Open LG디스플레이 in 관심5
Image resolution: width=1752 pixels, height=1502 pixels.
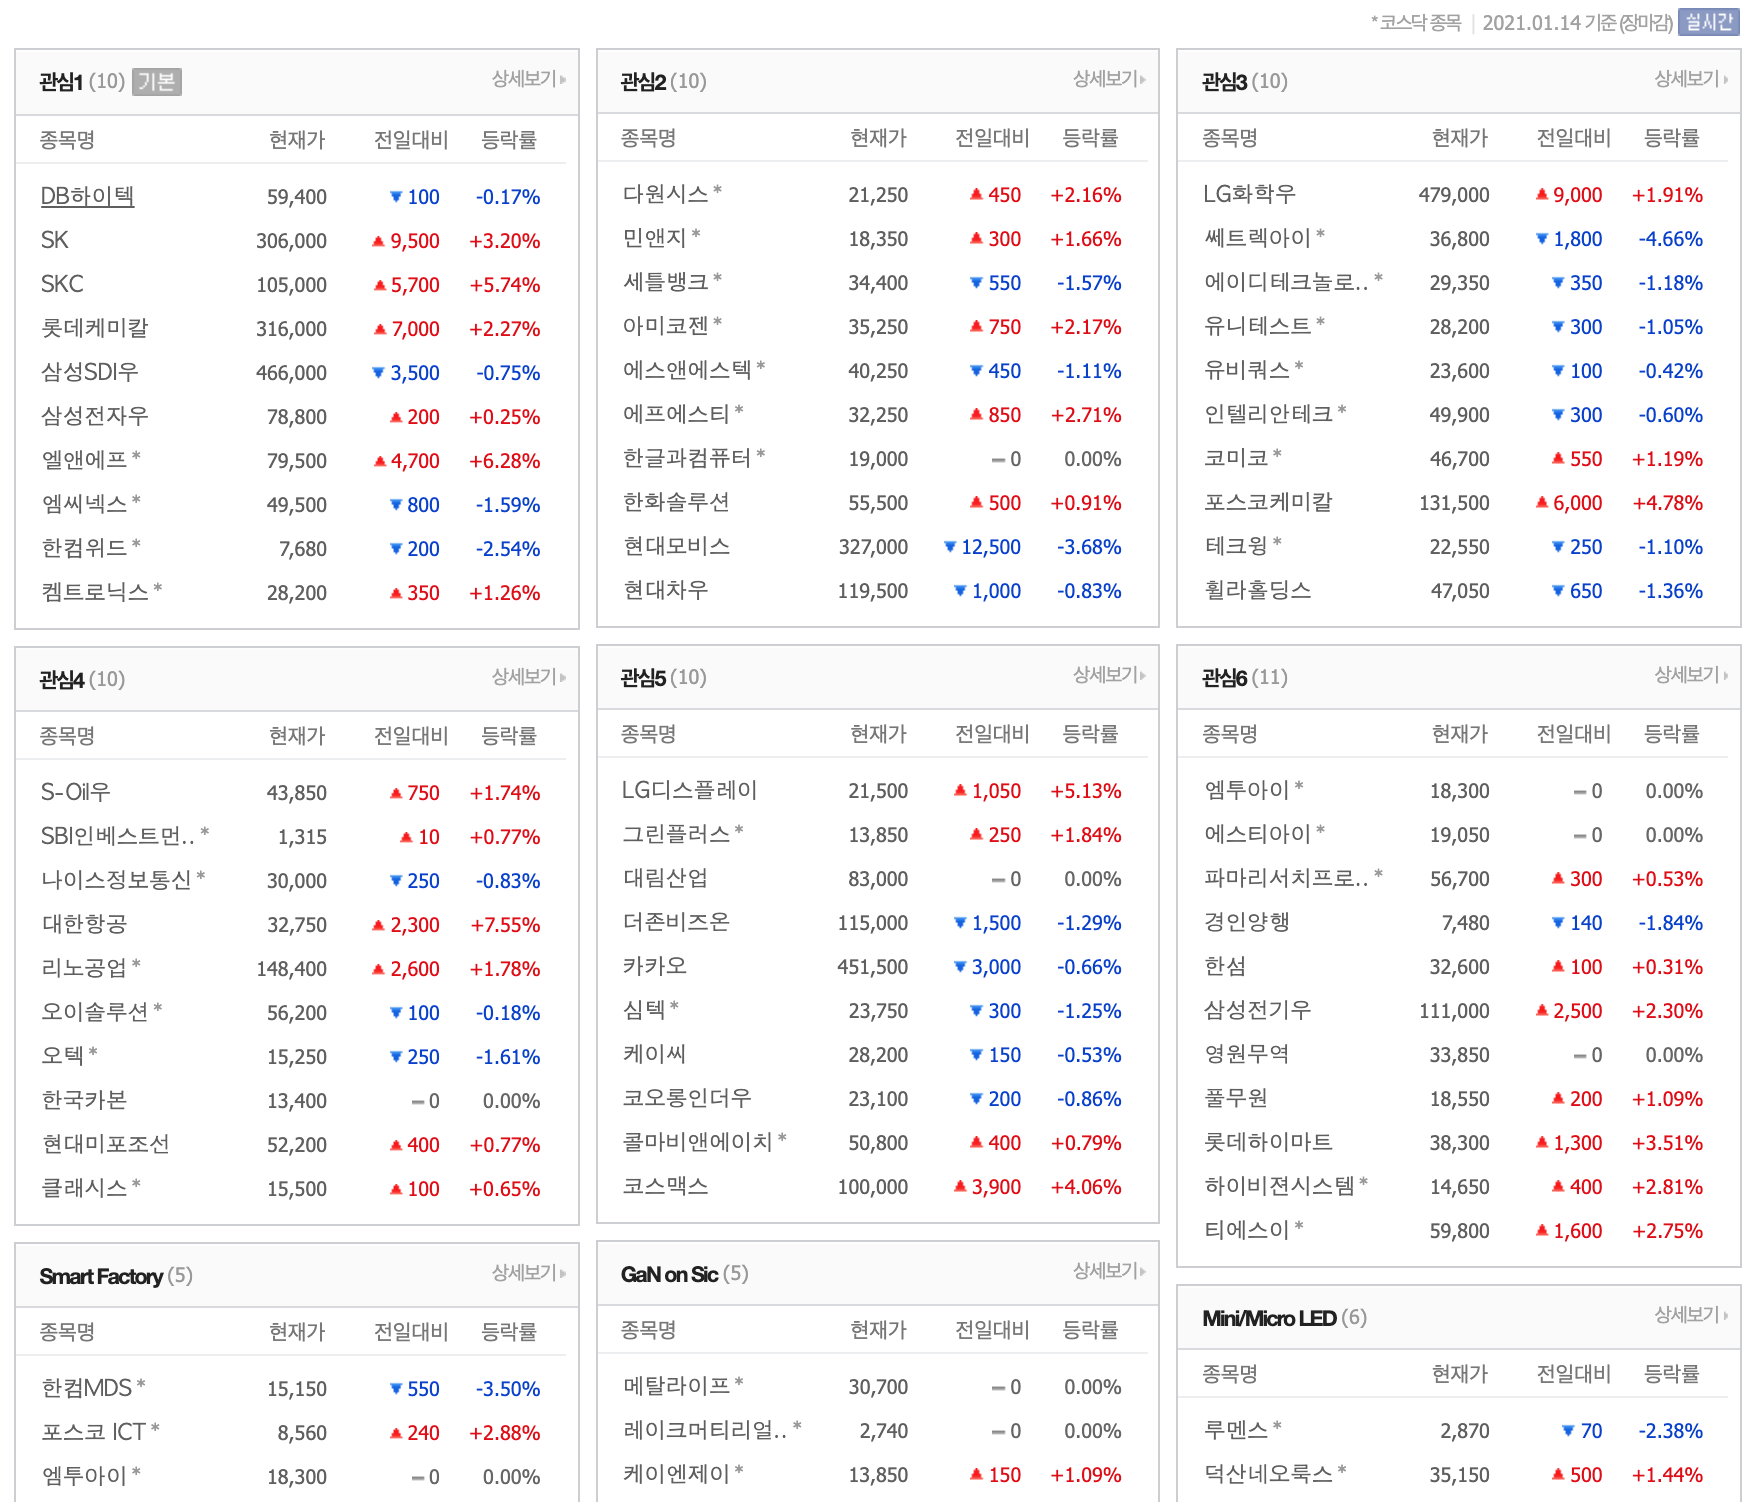coord(690,790)
